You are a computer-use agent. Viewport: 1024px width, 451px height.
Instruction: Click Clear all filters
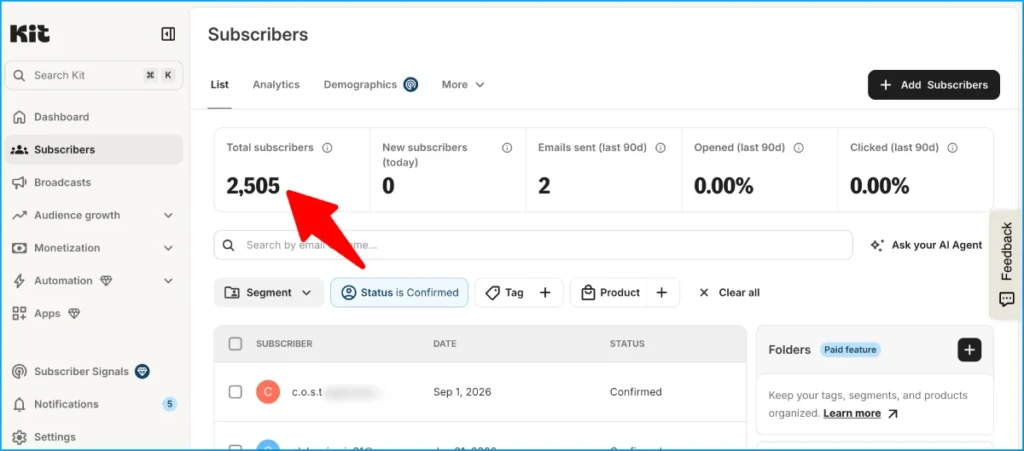pyautogui.click(x=729, y=292)
